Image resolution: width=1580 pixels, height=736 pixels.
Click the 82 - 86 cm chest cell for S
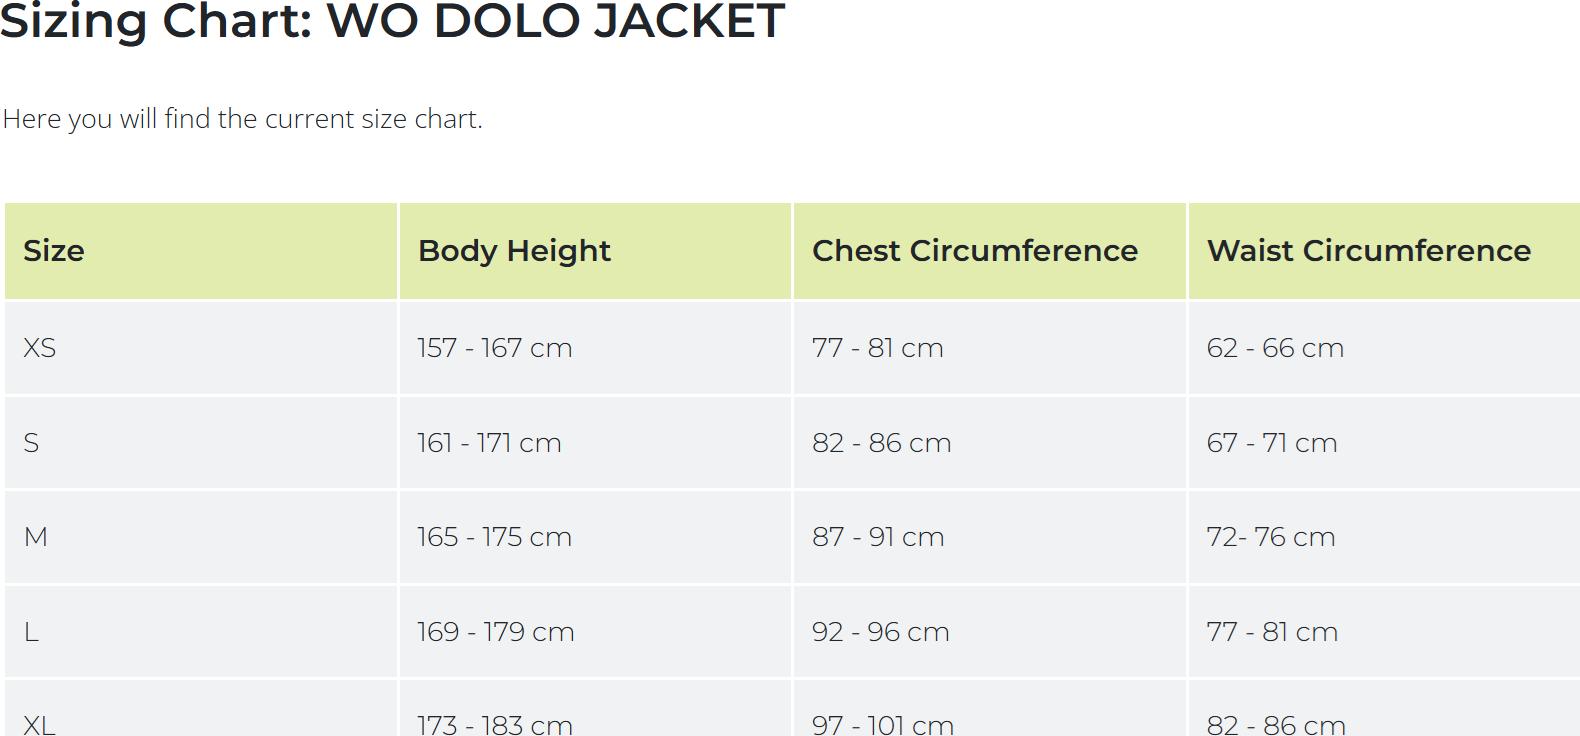[x=881, y=443]
